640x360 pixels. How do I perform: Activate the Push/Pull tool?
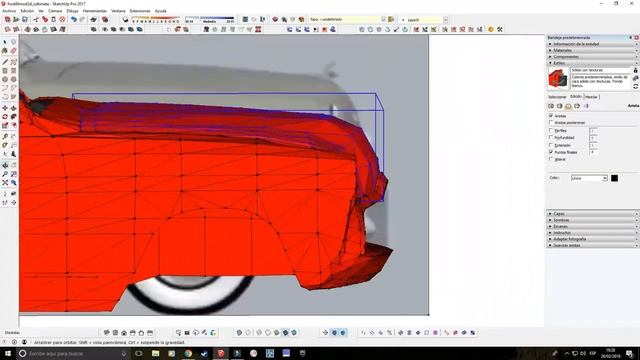click(x=13, y=108)
